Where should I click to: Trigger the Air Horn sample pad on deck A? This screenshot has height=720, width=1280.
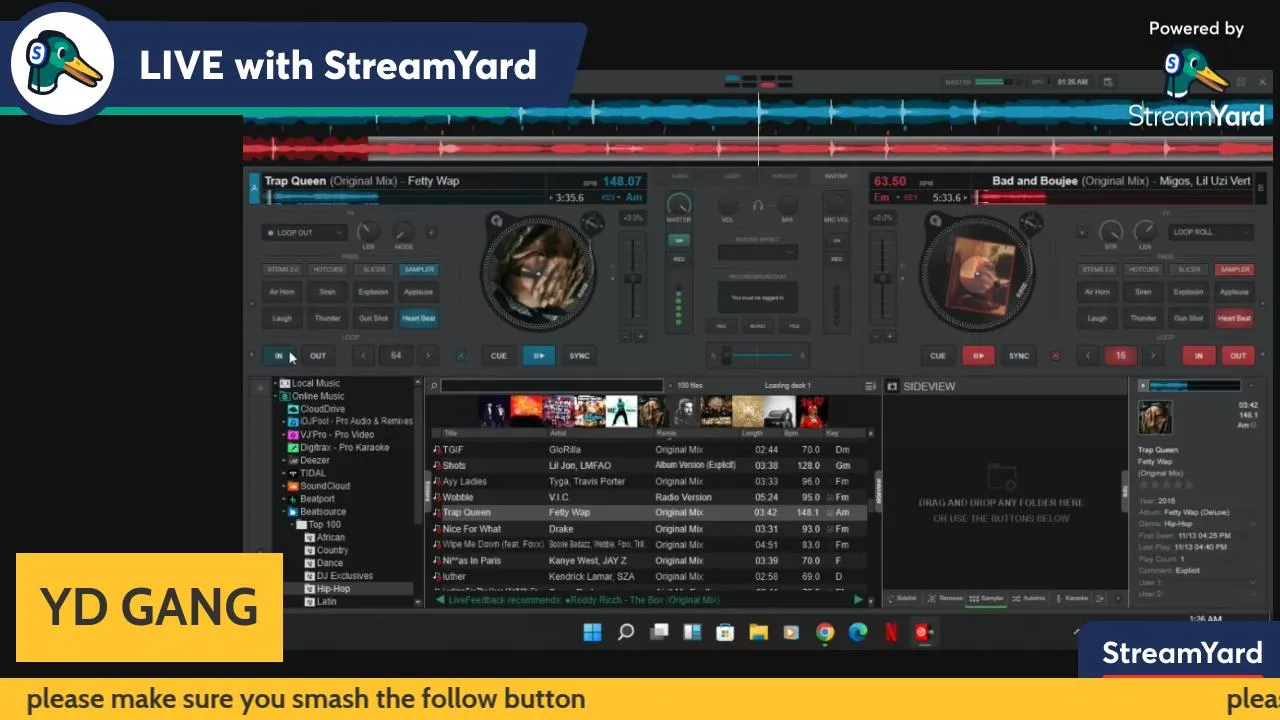pyautogui.click(x=282, y=292)
